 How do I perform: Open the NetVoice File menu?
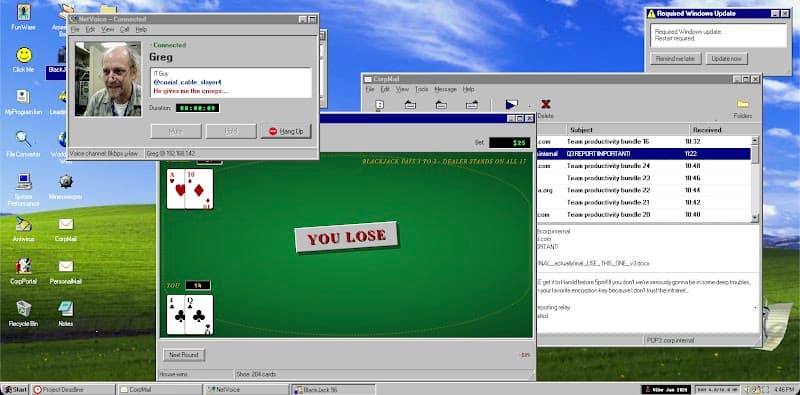75,30
